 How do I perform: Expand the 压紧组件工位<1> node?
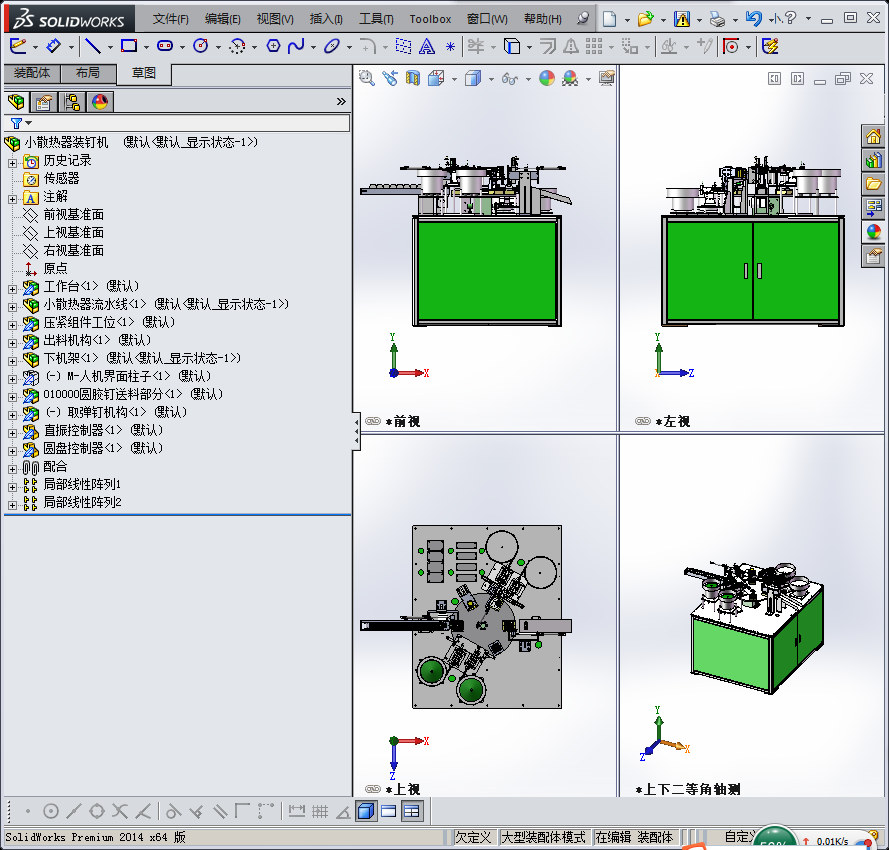tap(12, 325)
